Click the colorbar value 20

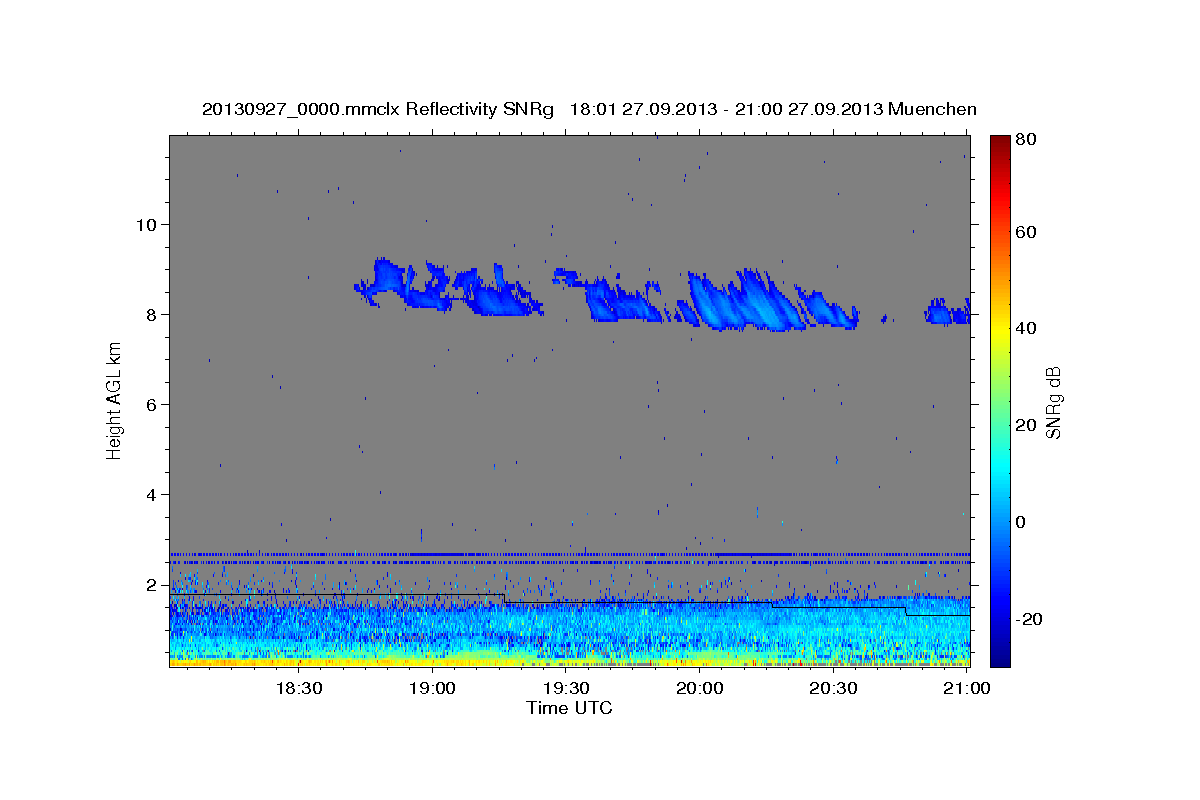pyautogui.click(x=1026, y=425)
